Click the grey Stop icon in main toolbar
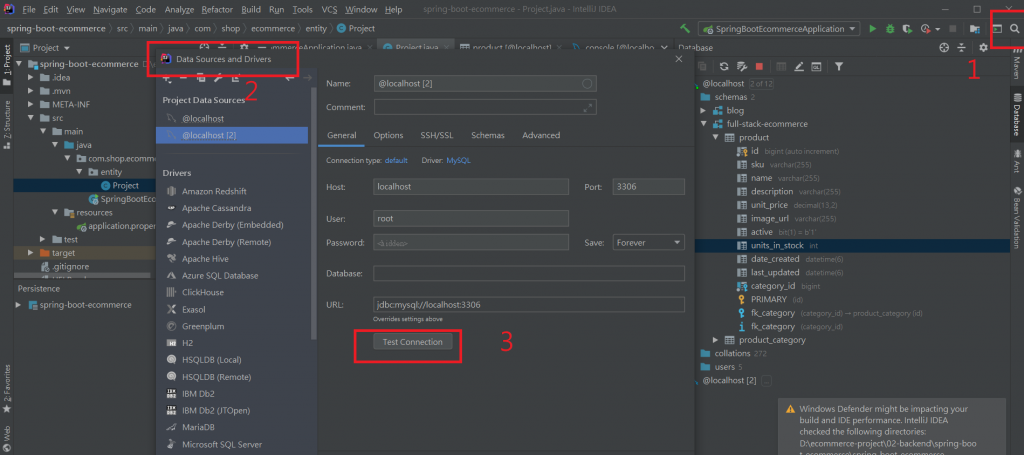The width and height of the screenshot is (1024, 455). 953,29
